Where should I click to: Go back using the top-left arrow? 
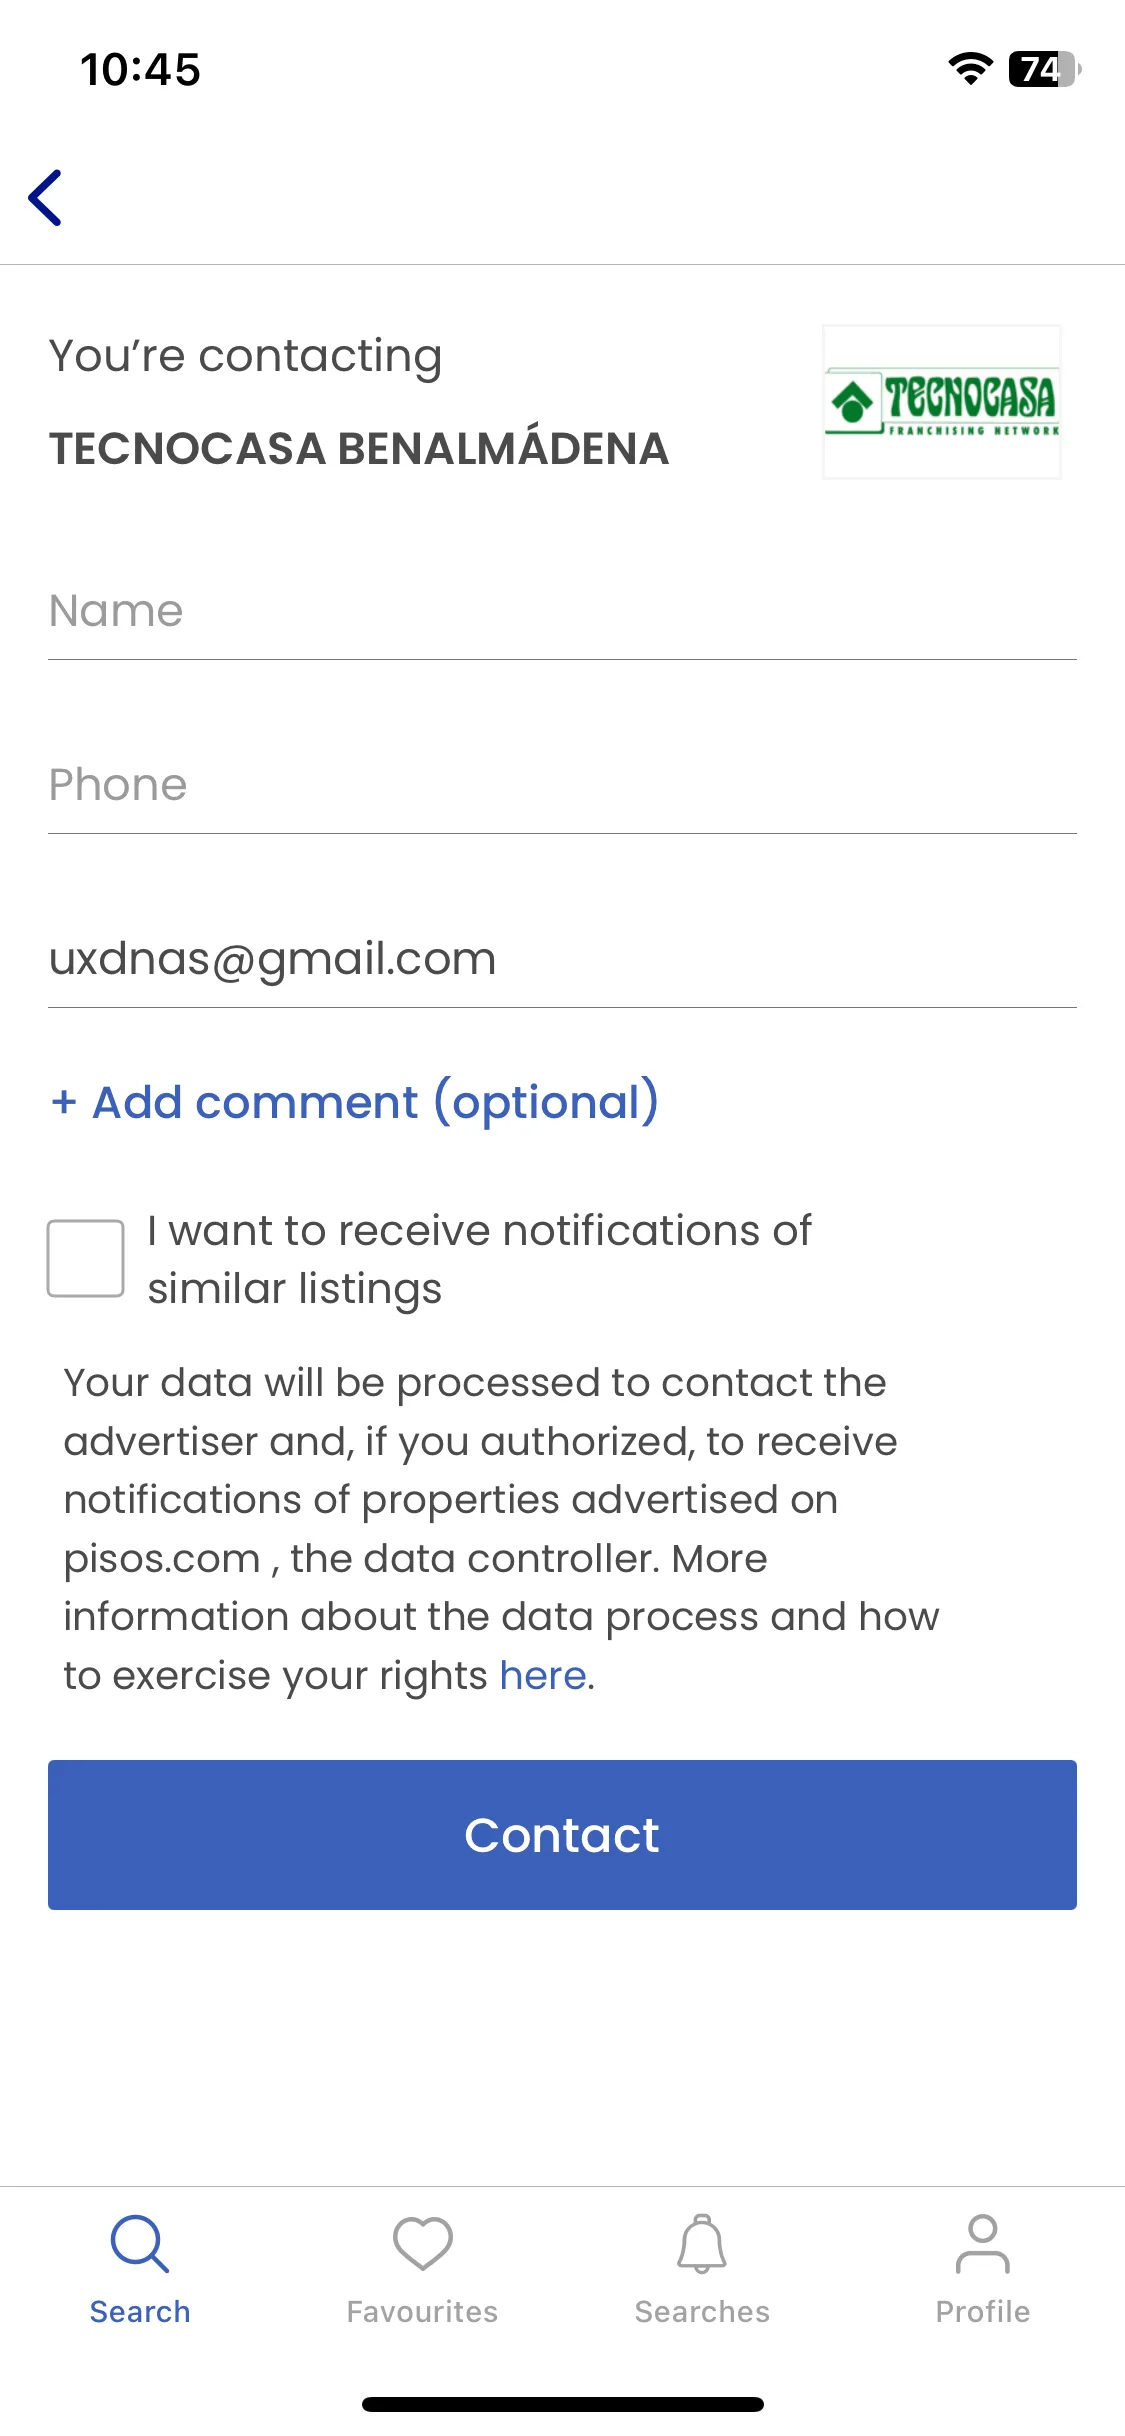pos(45,198)
